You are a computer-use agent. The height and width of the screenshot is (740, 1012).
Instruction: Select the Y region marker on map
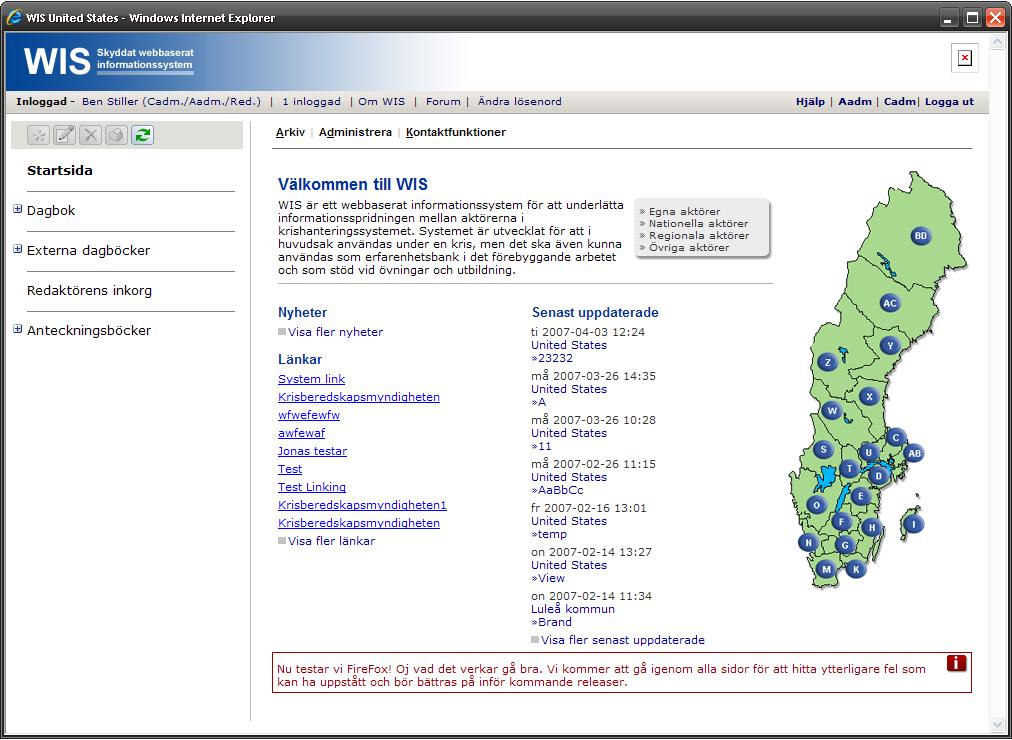coord(891,346)
